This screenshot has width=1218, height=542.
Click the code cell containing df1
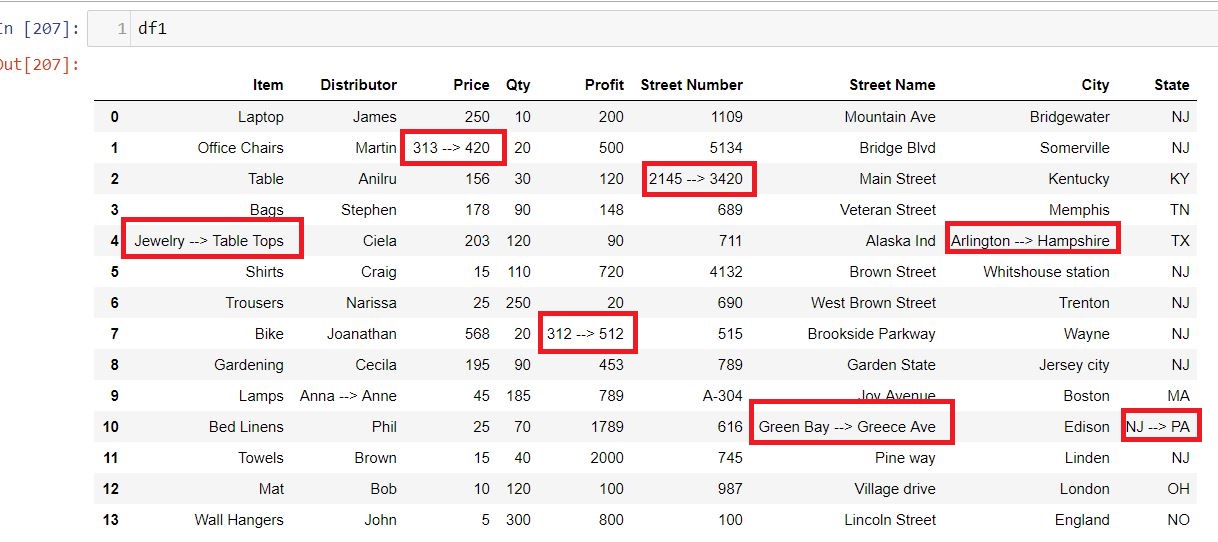pos(652,28)
